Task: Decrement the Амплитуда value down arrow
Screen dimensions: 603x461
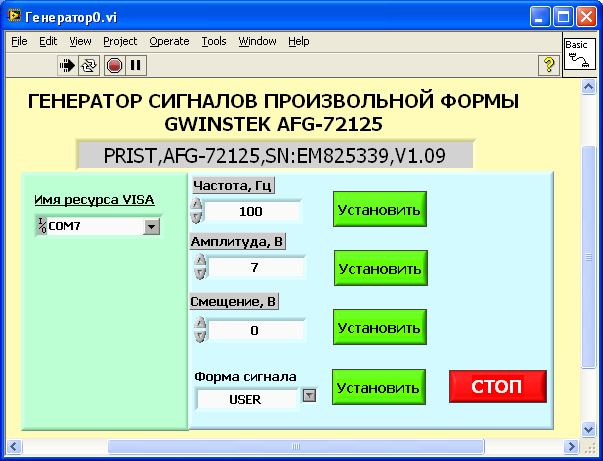Action: click(x=200, y=273)
